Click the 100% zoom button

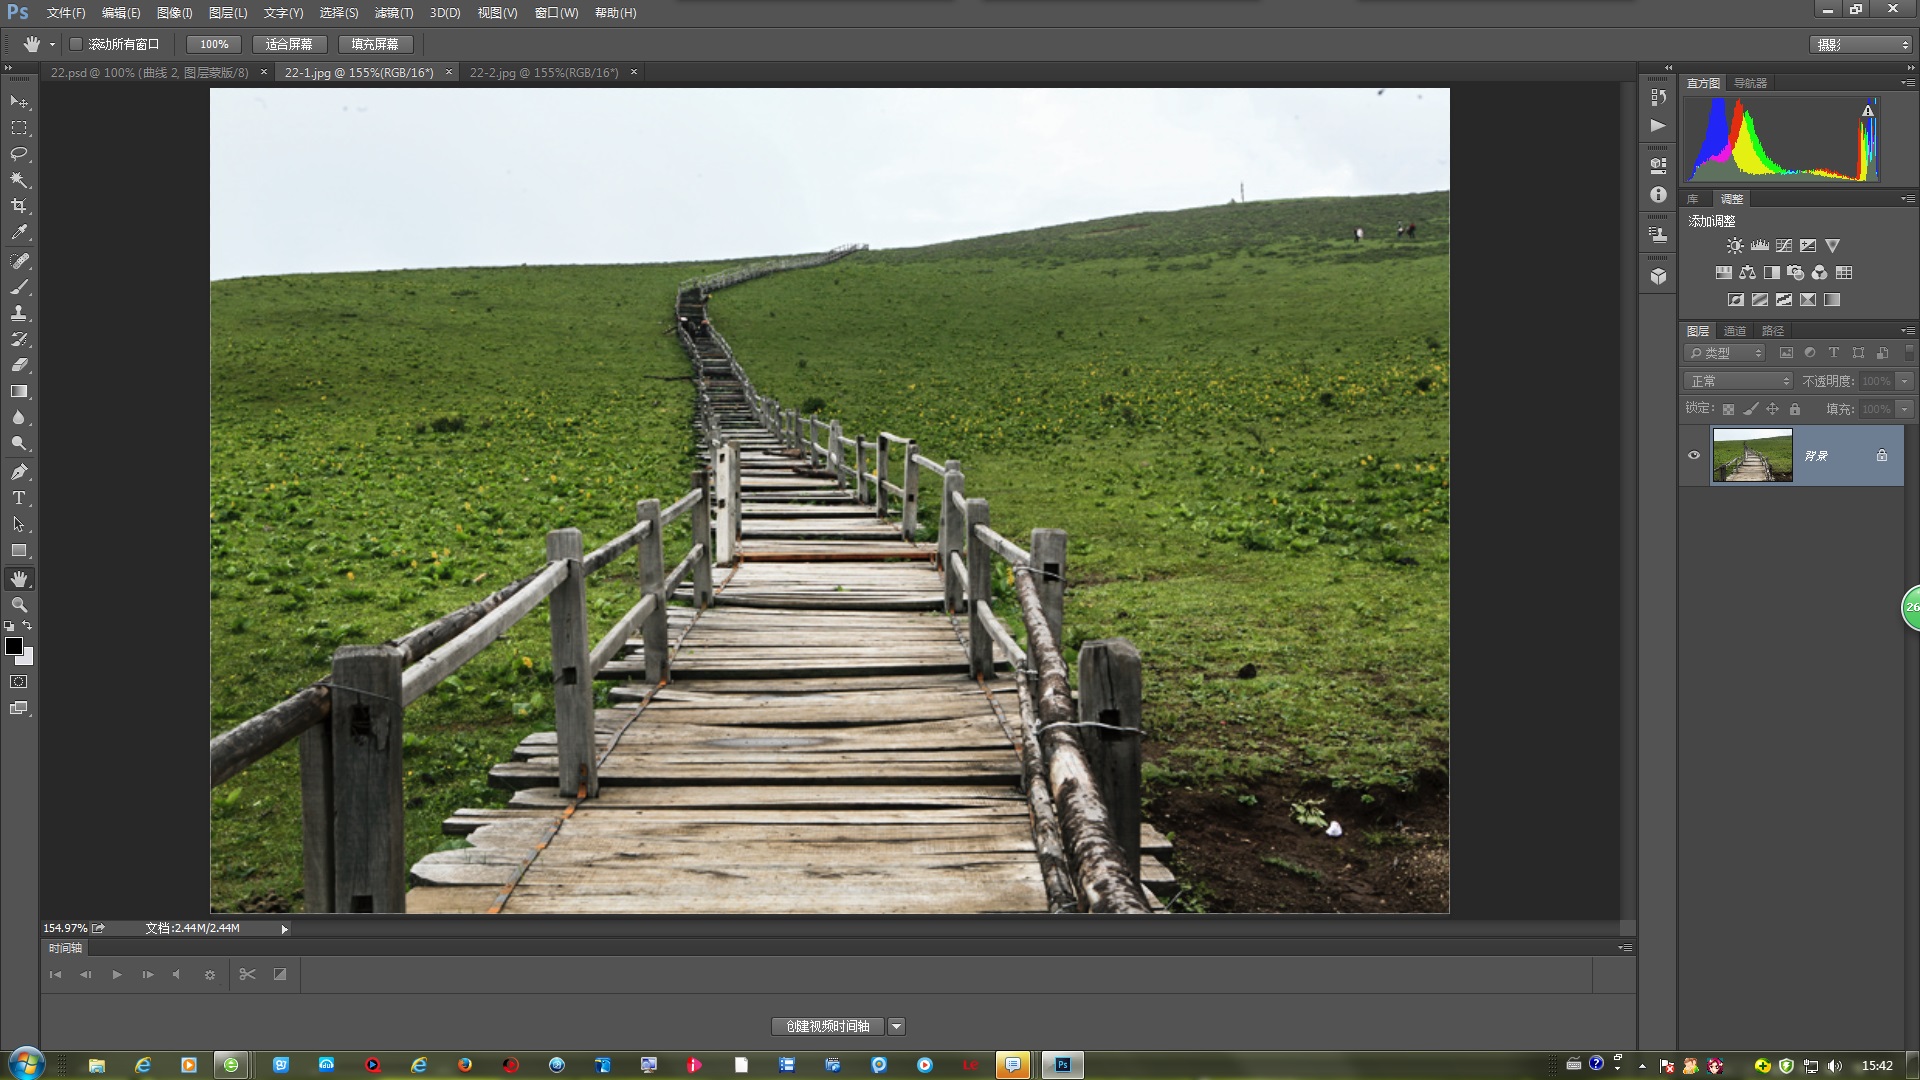(214, 45)
